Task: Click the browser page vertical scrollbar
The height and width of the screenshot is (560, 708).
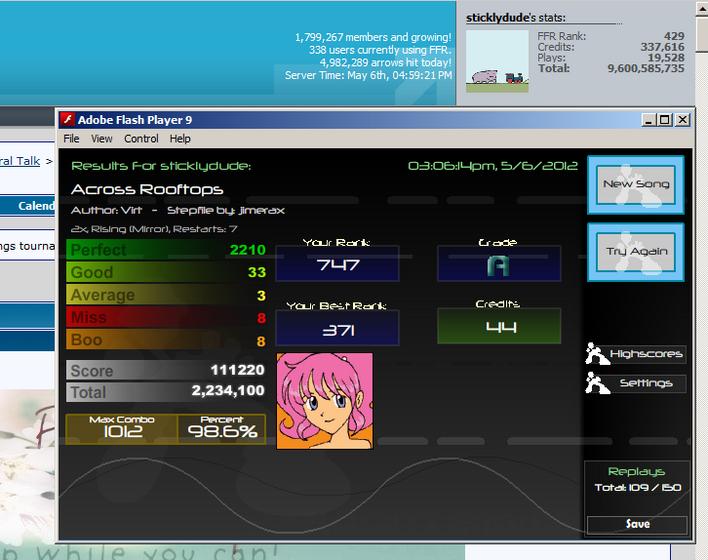Action: (702, 280)
